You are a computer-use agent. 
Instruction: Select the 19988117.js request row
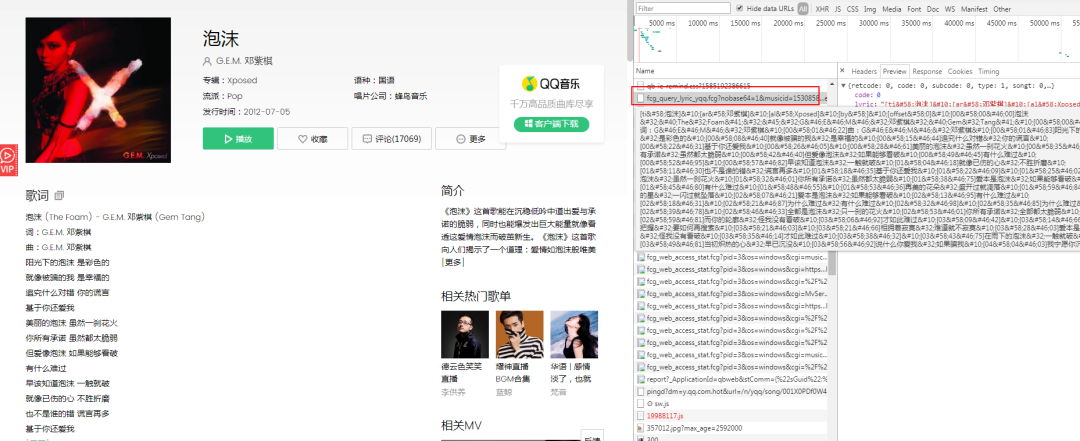pyautogui.click(x=731, y=416)
